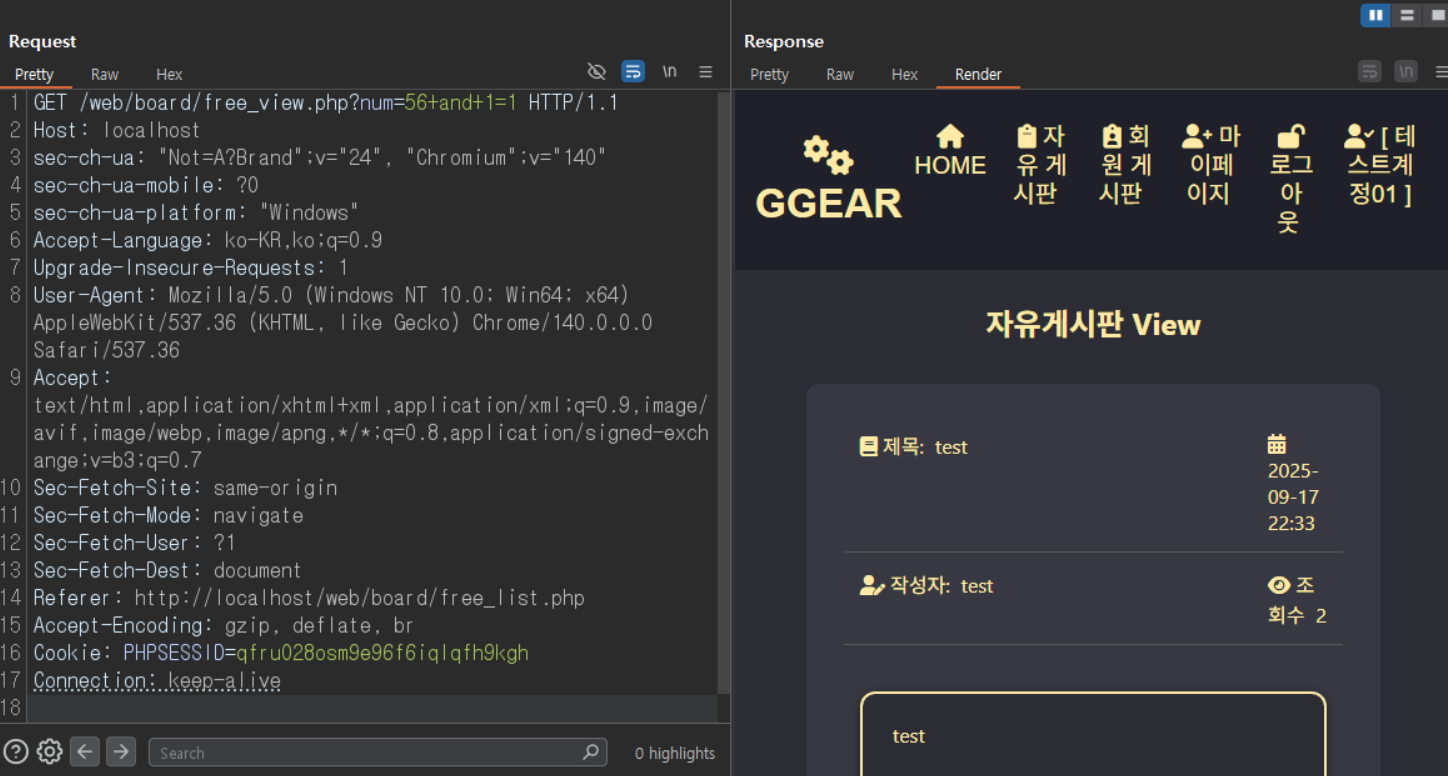
Task: Select top-bottom stacked layout icon
Action: (1407, 15)
